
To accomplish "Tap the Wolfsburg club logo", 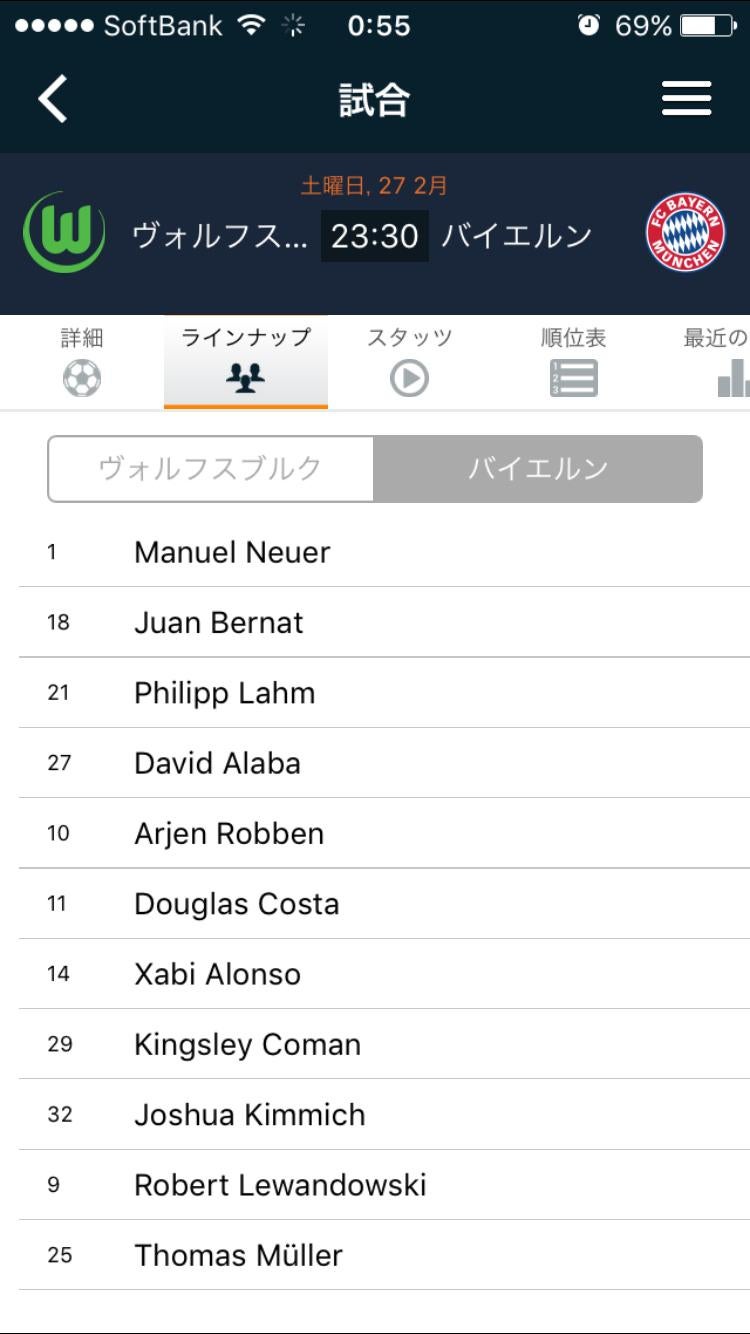I will pyautogui.click(x=64, y=233).
